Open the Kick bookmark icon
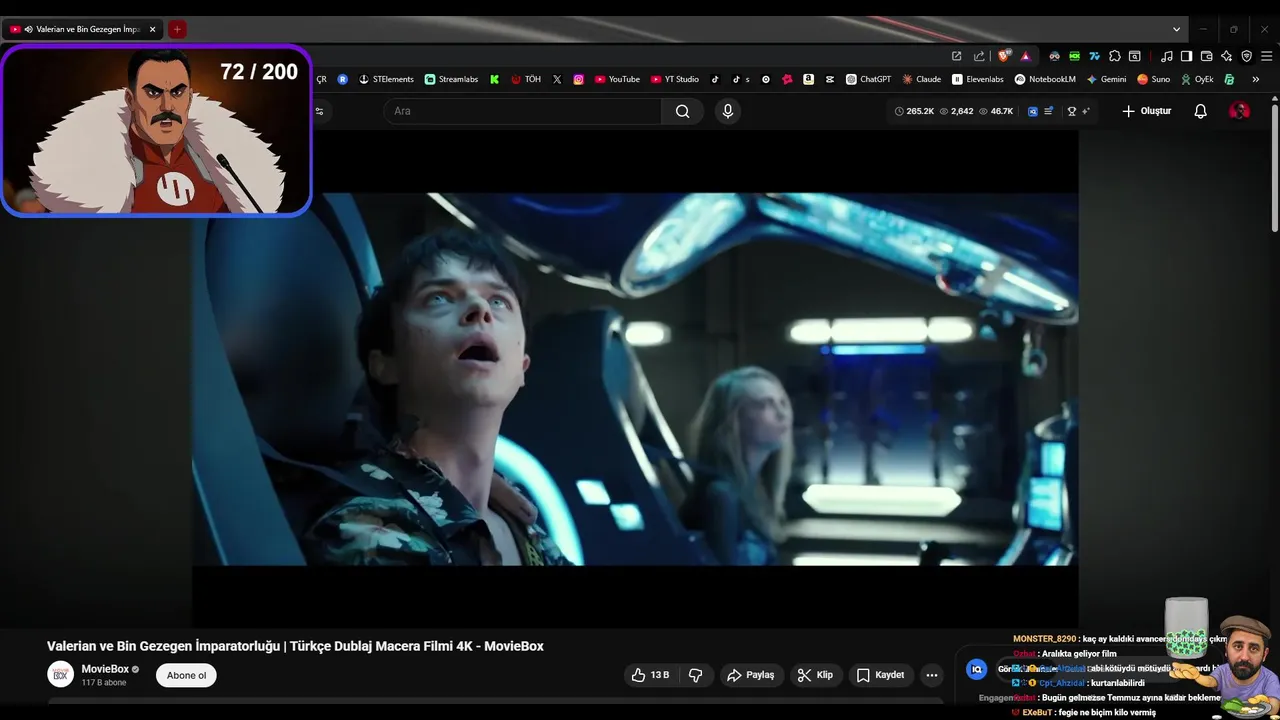 click(494, 79)
